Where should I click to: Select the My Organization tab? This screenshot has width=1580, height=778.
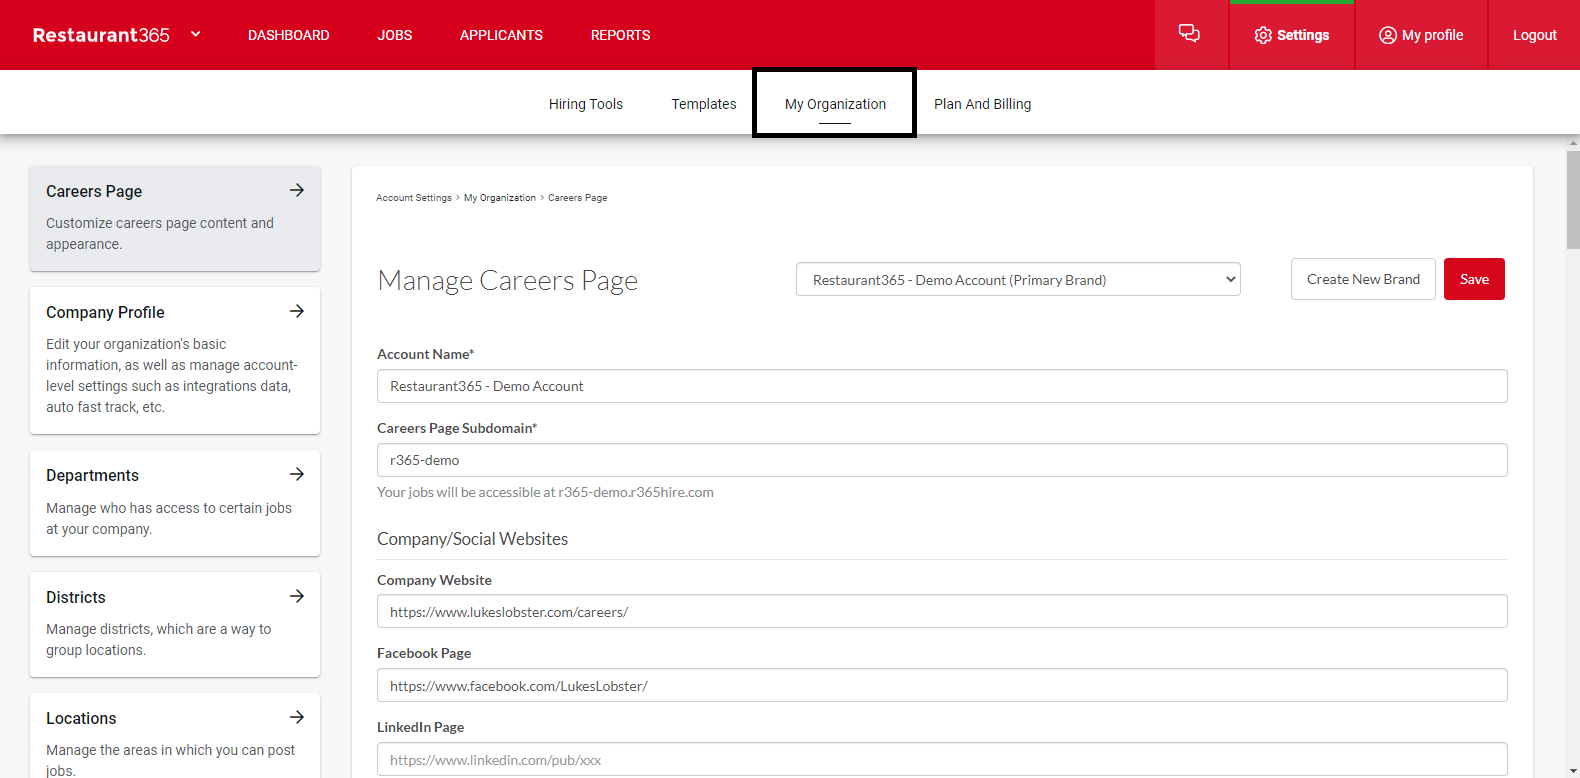tap(835, 104)
